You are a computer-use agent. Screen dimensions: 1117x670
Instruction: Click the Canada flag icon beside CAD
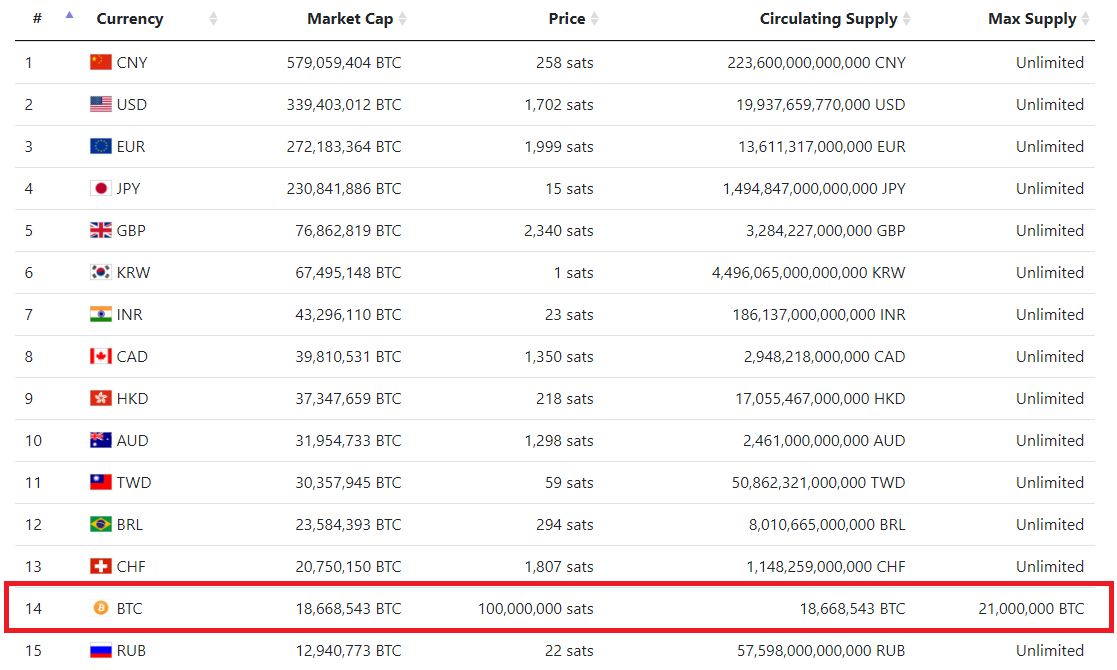tap(100, 357)
